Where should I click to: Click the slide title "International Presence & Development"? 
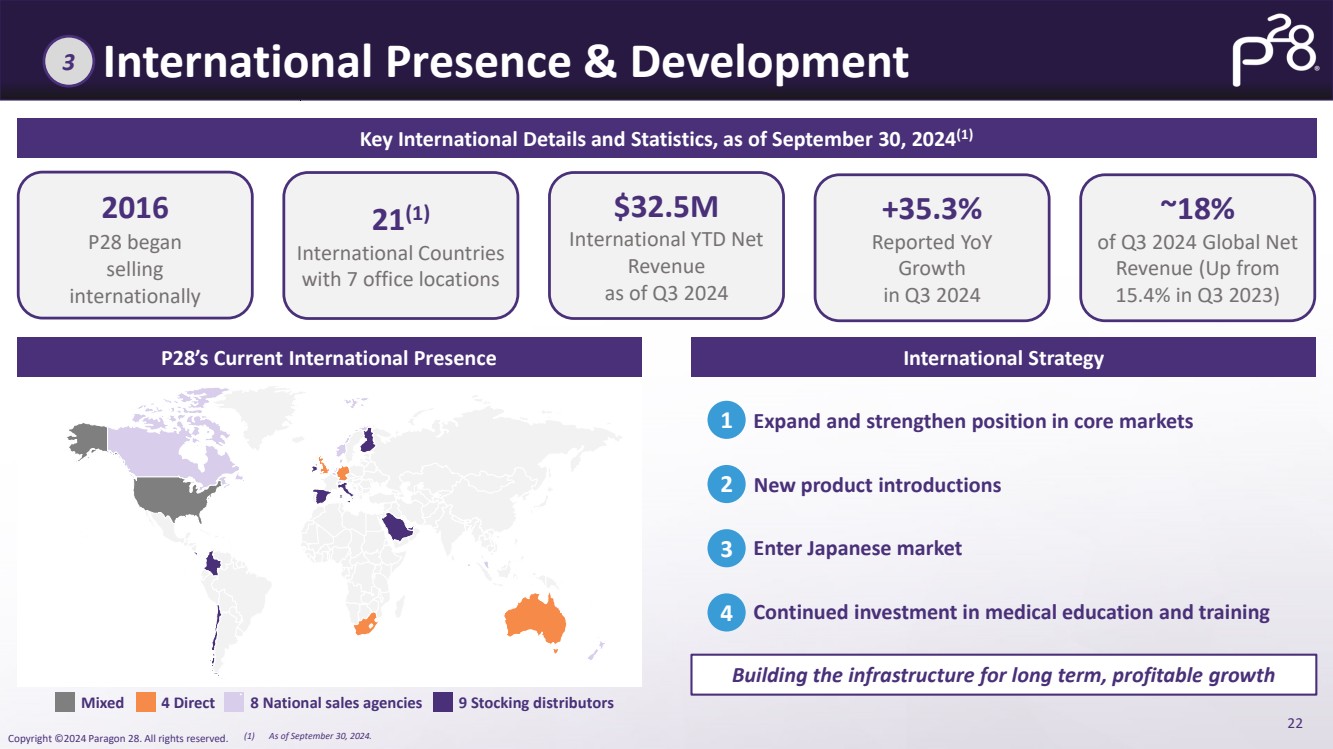coord(506,62)
